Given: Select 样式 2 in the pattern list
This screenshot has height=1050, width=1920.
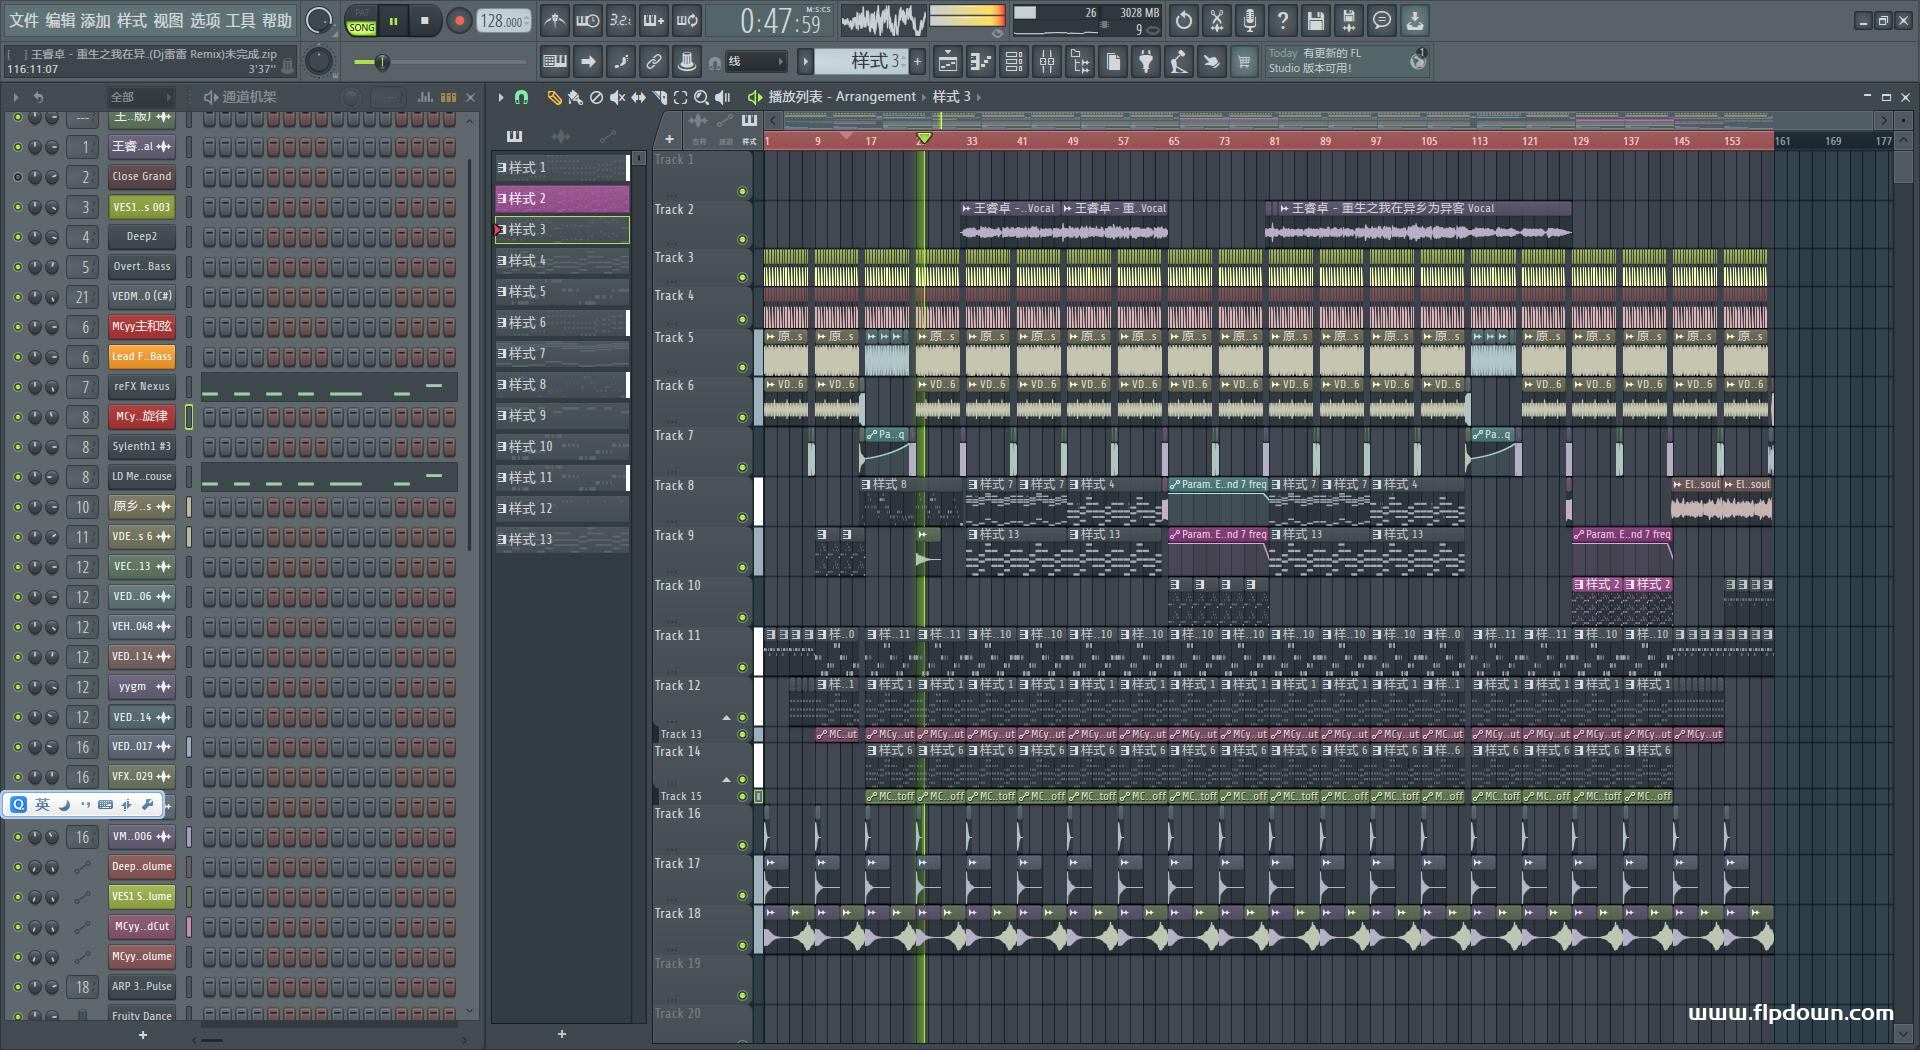Looking at the screenshot, I should 562,199.
